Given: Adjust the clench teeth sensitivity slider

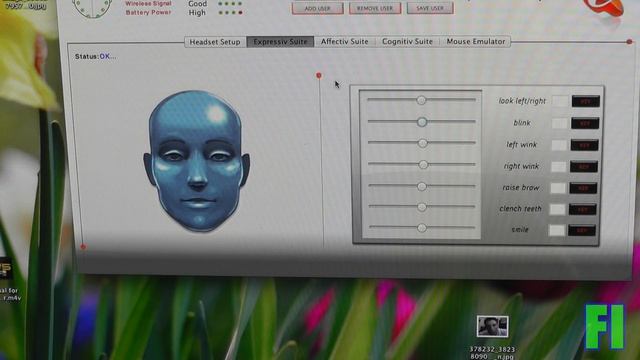Looking at the screenshot, I should pos(422,207).
